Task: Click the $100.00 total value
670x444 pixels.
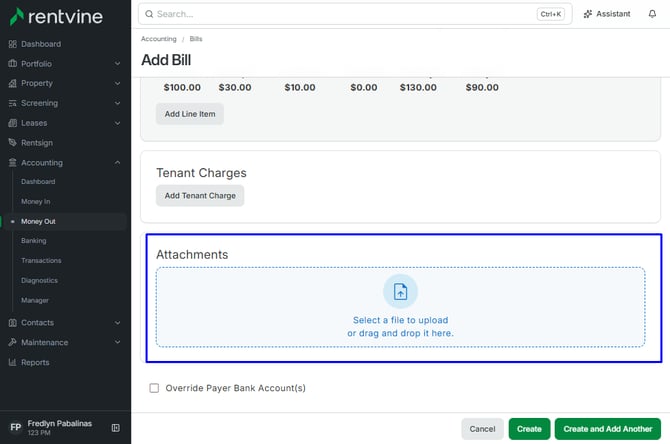Action: (x=182, y=88)
